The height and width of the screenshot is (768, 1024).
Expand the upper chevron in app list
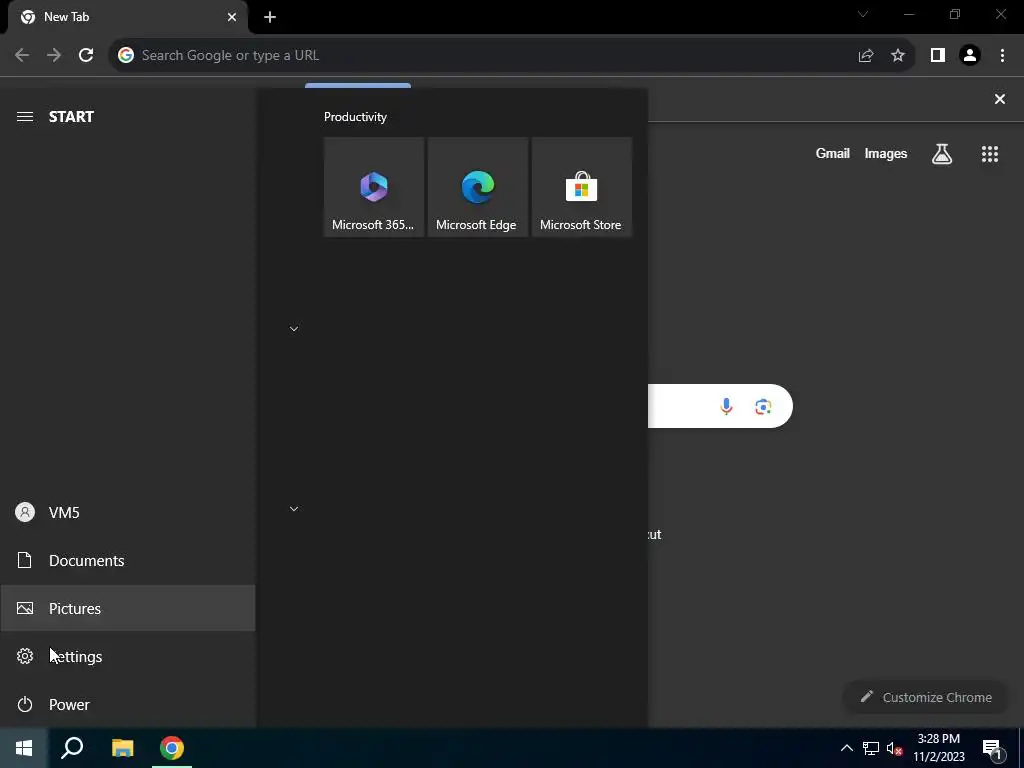(294, 328)
